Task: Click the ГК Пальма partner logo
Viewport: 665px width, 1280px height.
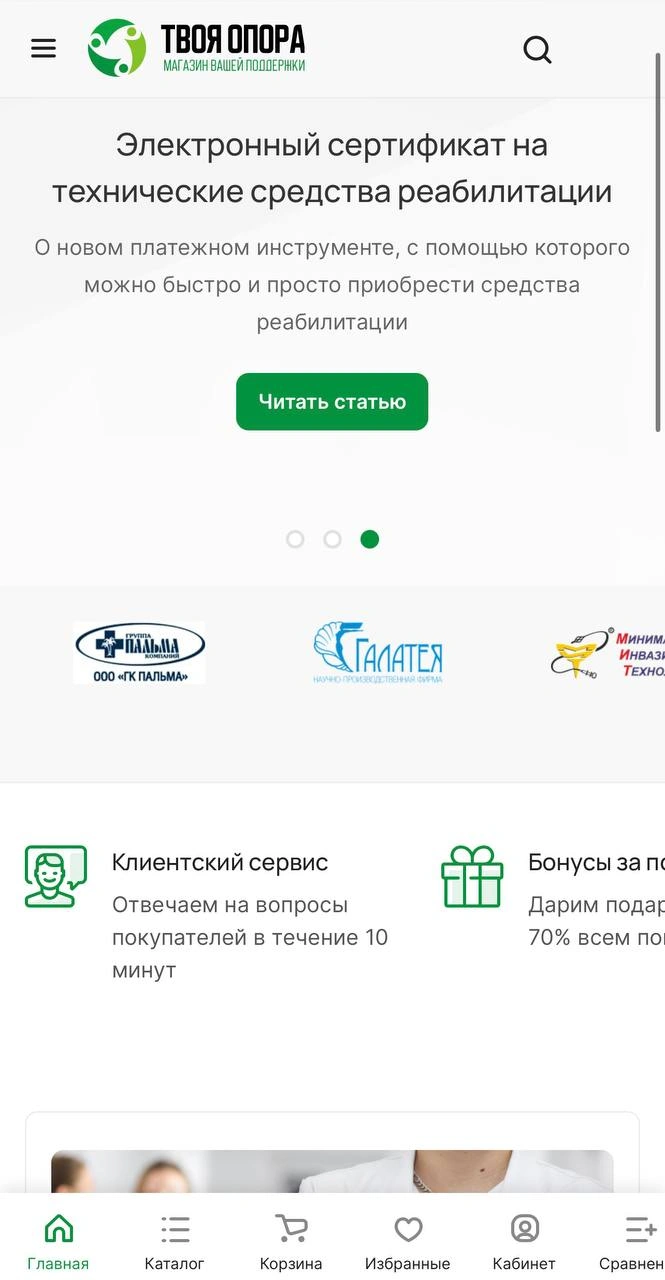Action: pyautogui.click(x=139, y=653)
